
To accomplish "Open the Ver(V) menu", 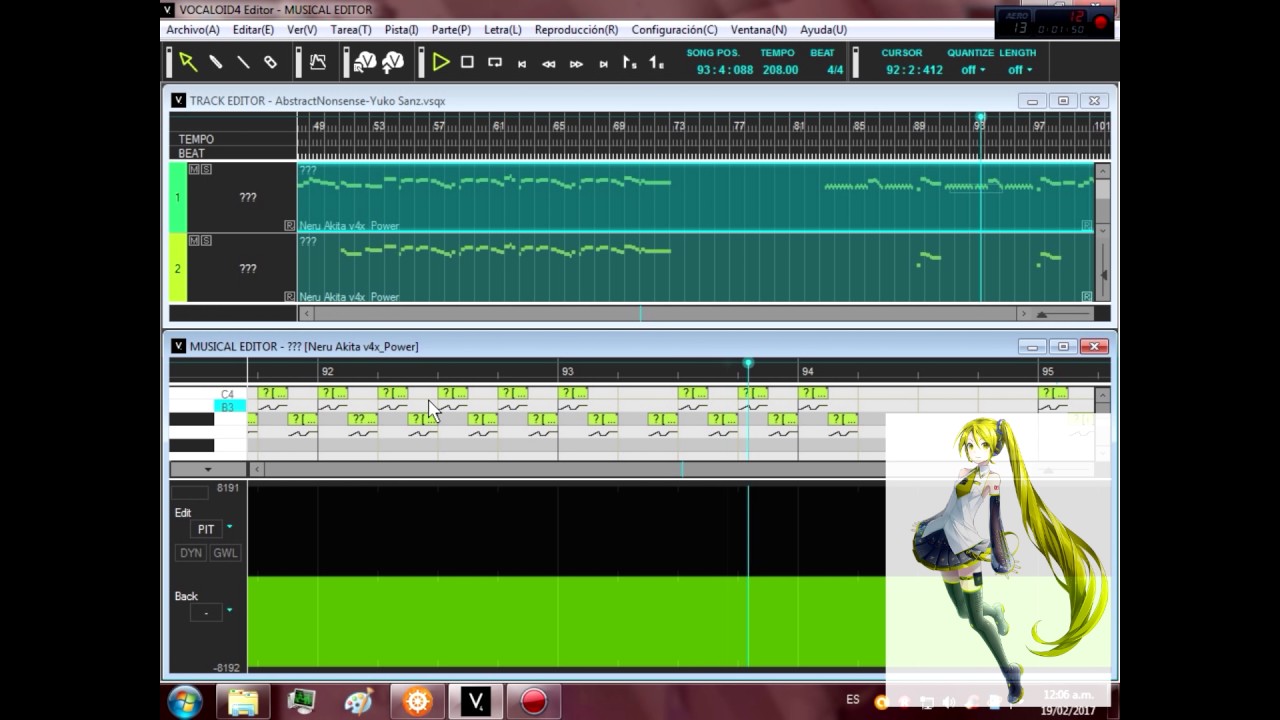I will [x=302, y=30].
